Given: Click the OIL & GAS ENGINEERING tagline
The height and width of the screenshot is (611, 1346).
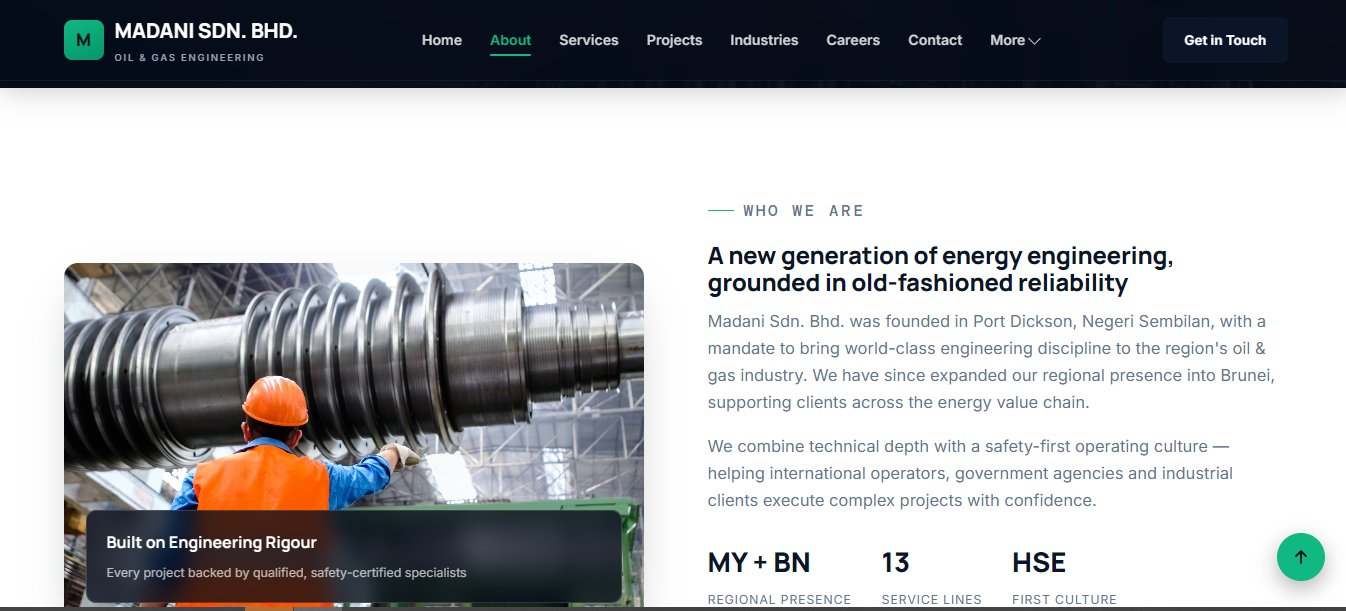Looking at the screenshot, I should click(189, 58).
